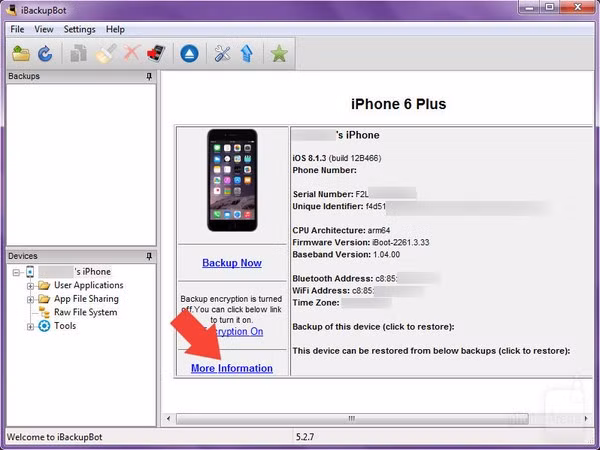Expand the Tools tree node
Image resolution: width=600 pixels, height=450 pixels.
pyautogui.click(x=30, y=326)
